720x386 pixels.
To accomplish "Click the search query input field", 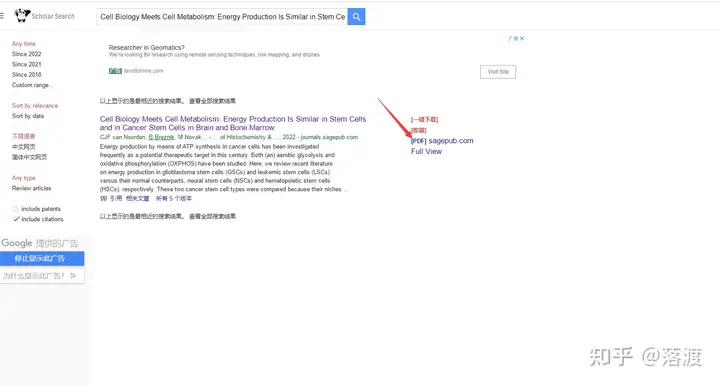I will tap(222, 17).
